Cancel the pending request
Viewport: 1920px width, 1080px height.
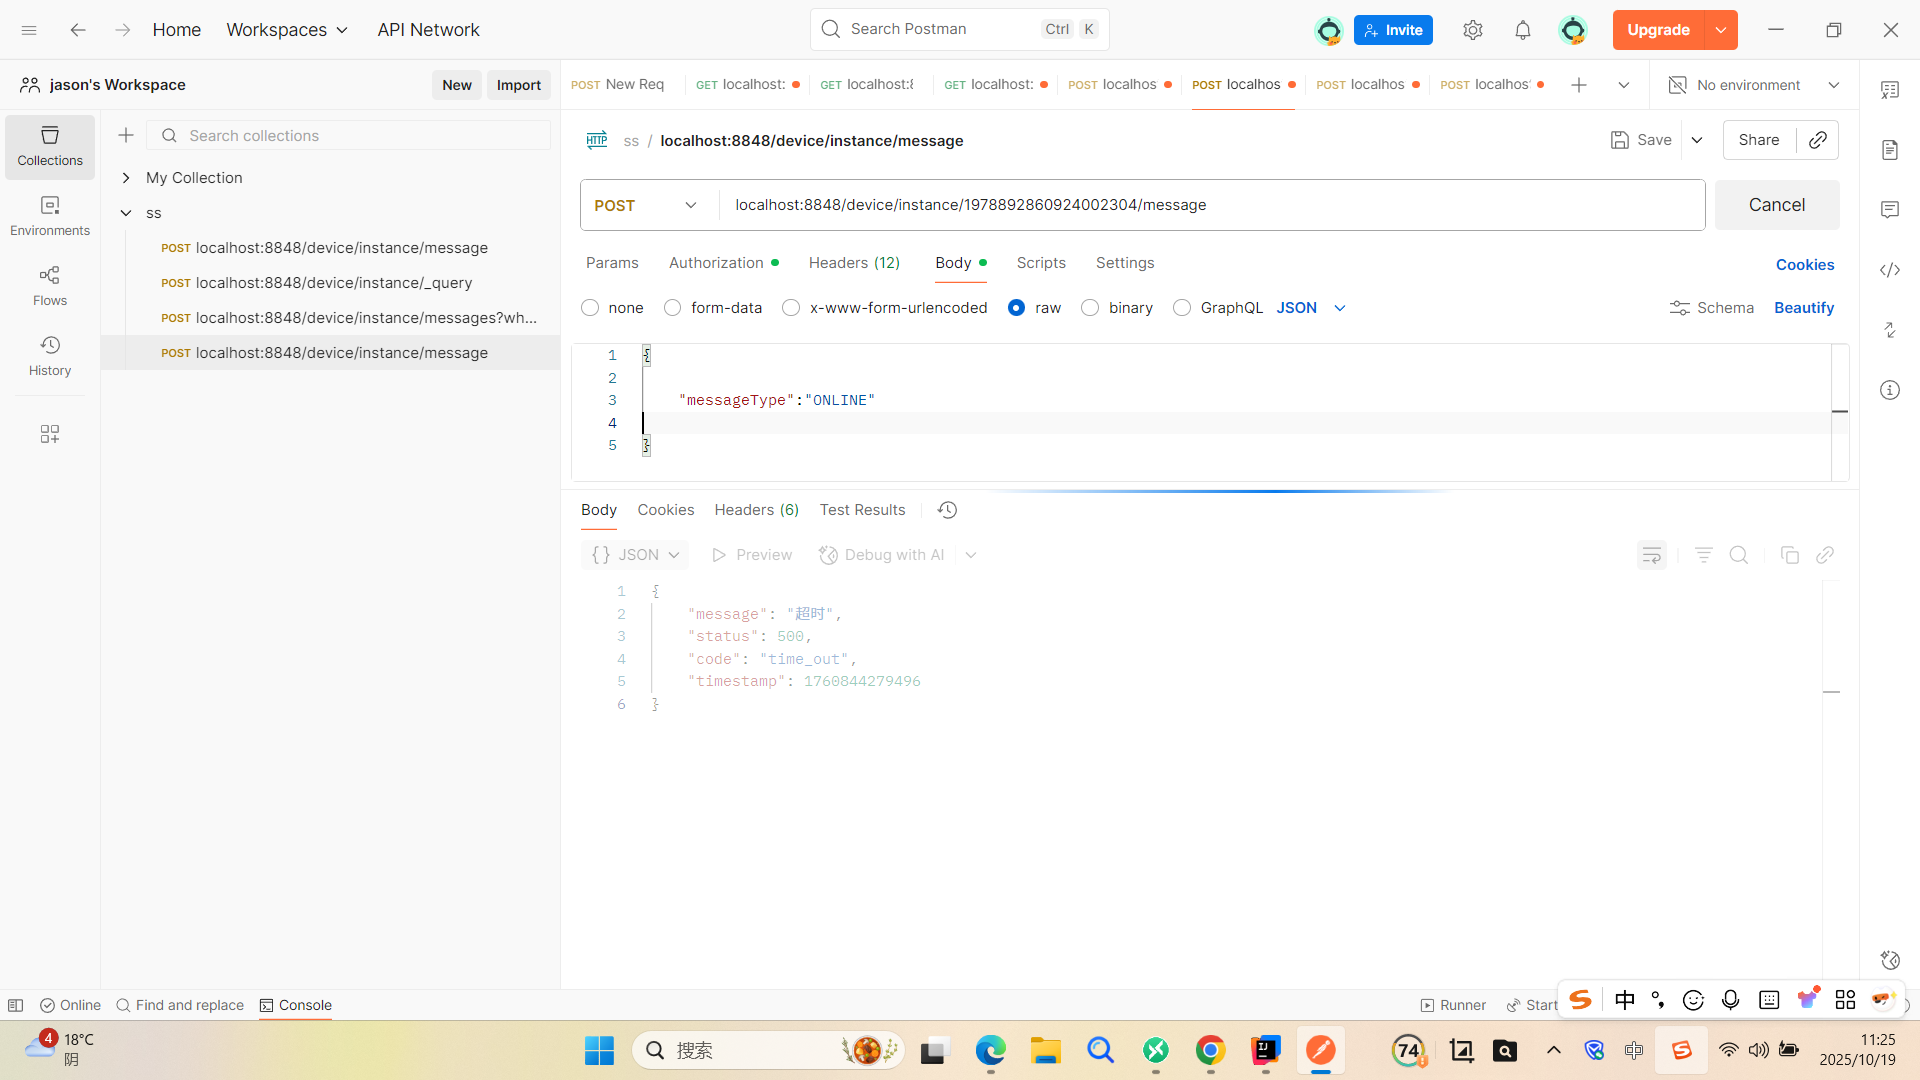[x=1776, y=205]
